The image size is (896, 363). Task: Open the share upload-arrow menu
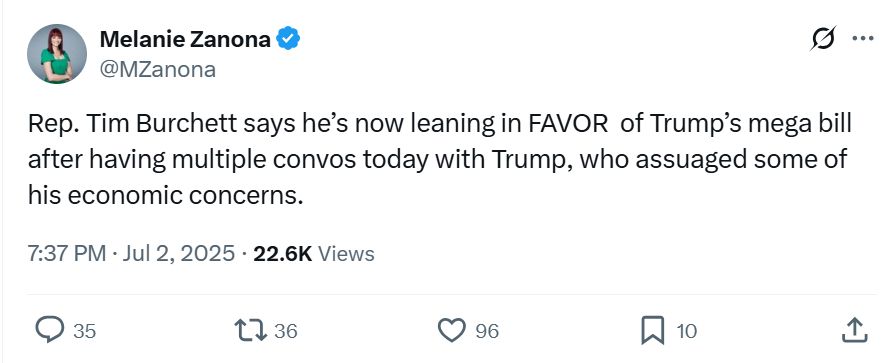pyautogui.click(x=855, y=330)
